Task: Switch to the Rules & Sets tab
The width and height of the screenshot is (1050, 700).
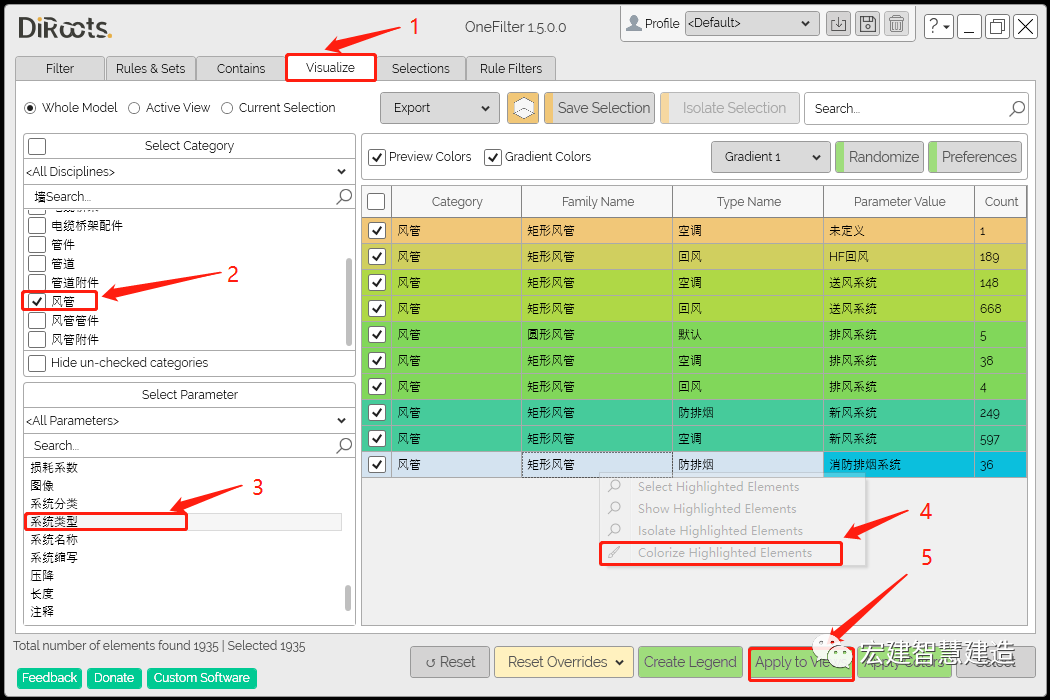Action: pos(150,68)
